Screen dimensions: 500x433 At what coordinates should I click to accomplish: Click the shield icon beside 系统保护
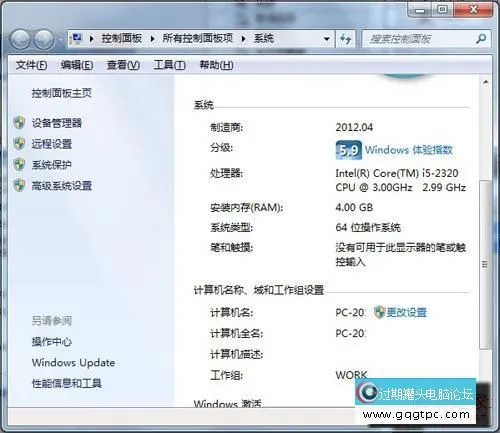[20, 165]
